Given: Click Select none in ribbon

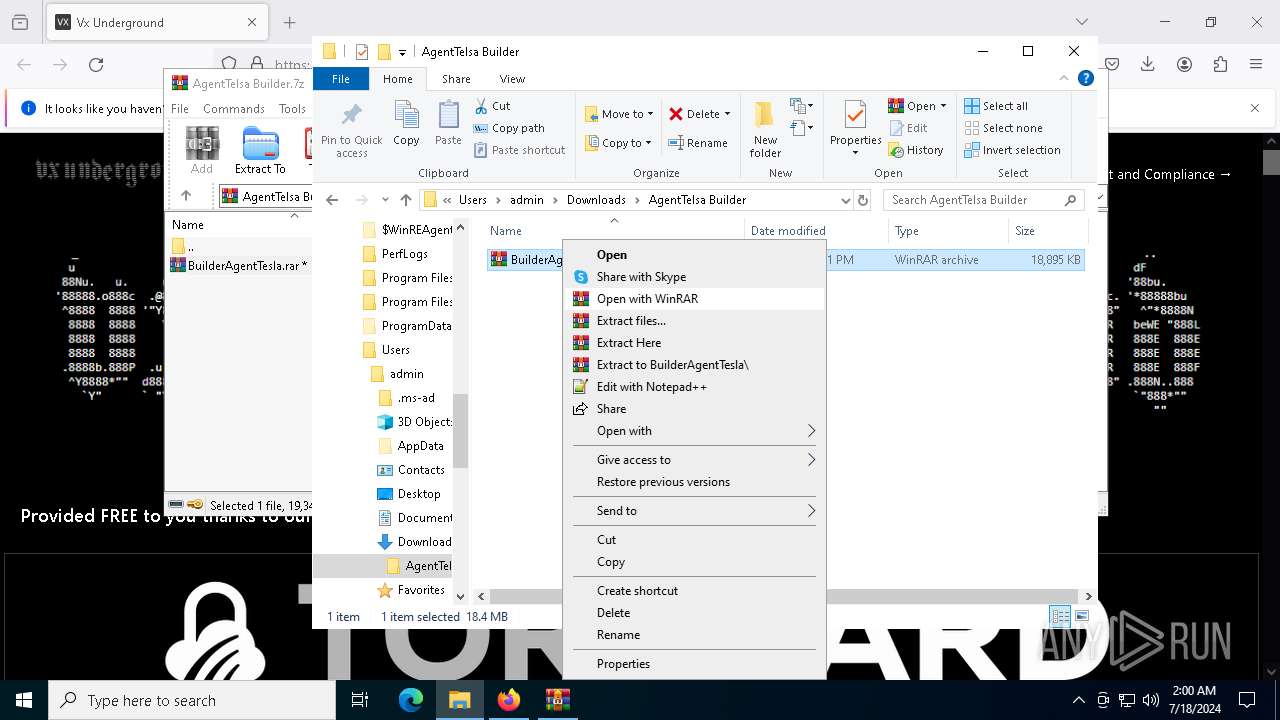Looking at the screenshot, I should point(1003,128).
